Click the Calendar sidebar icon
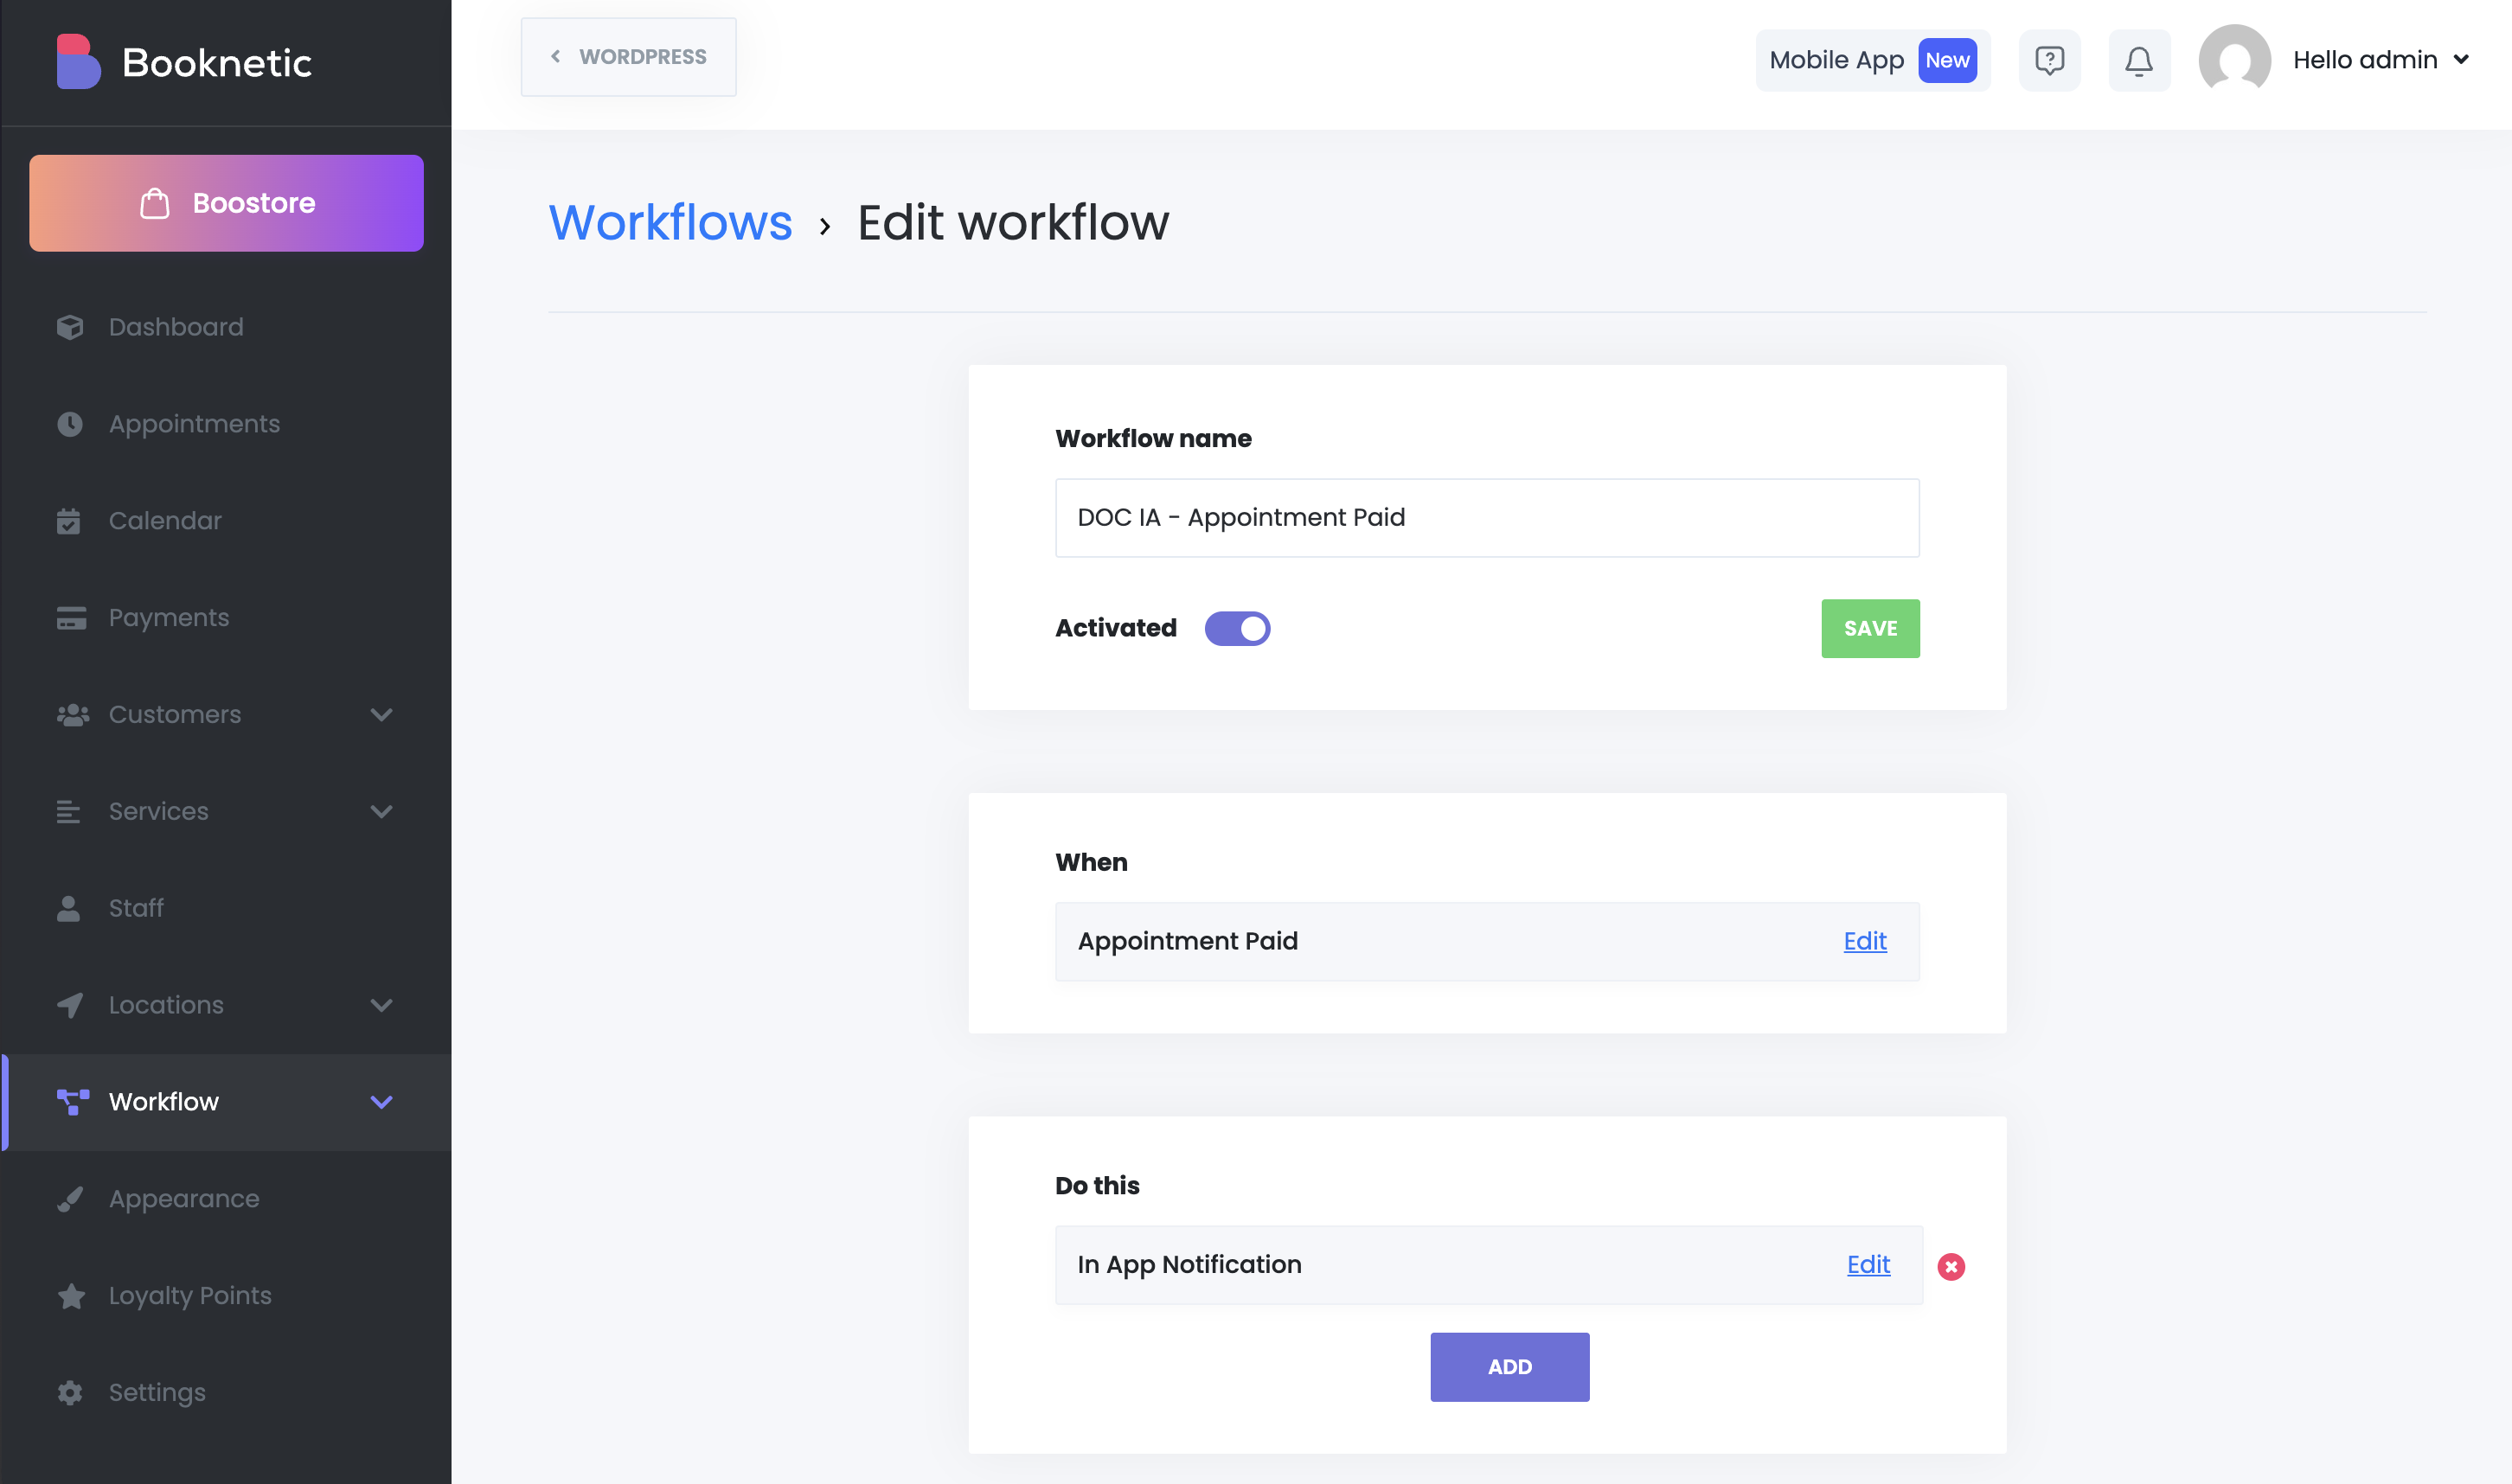The image size is (2512, 1484). pyautogui.click(x=69, y=521)
